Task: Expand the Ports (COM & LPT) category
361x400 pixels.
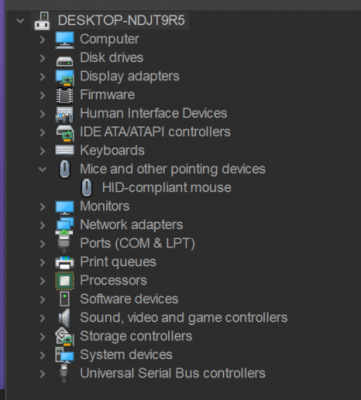Action: click(42, 244)
